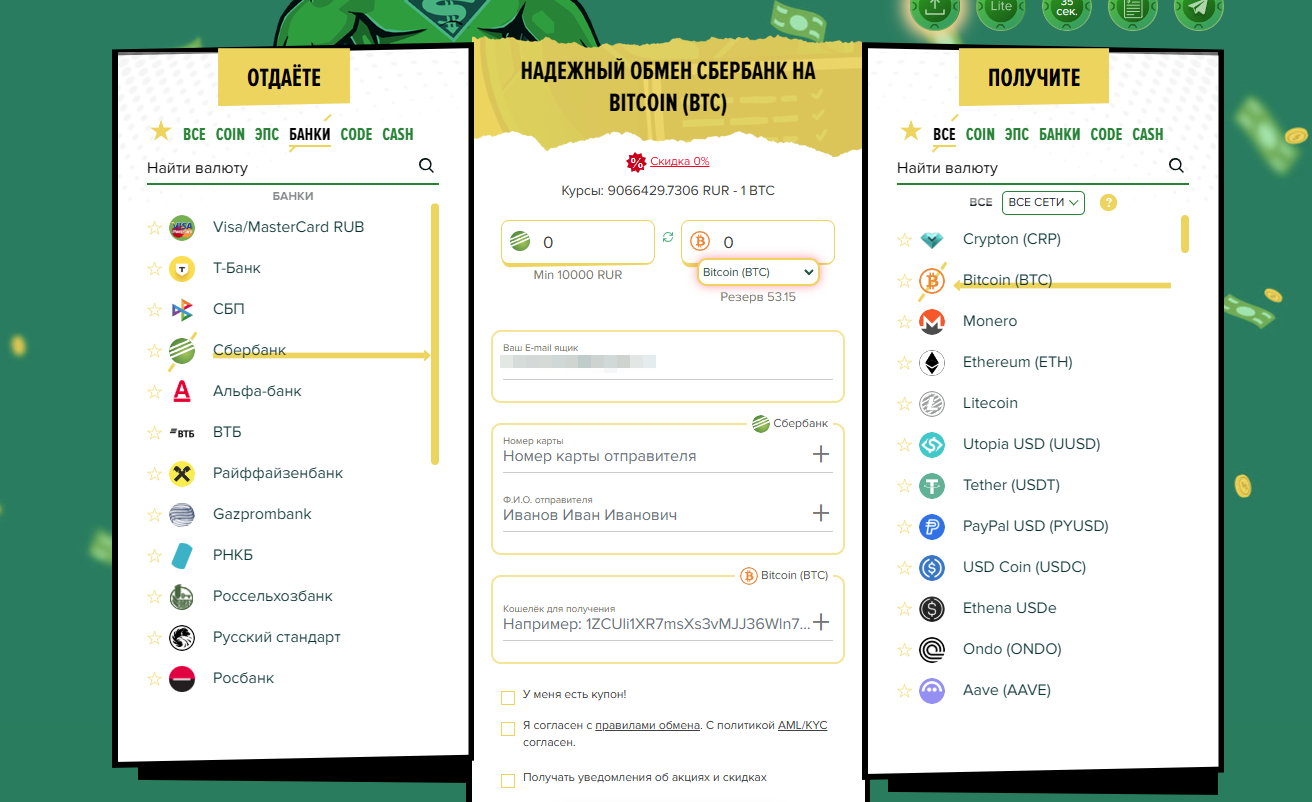Select the Альфа-банк red logo
Screen dimensions: 1312x802
pos(182,392)
